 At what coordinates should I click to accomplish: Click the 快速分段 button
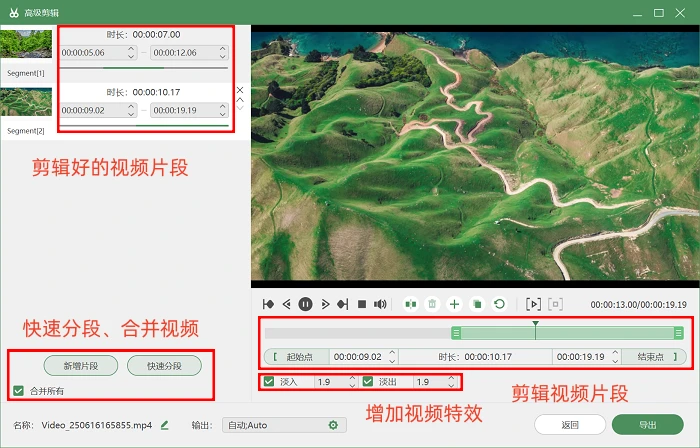click(164, 365)
